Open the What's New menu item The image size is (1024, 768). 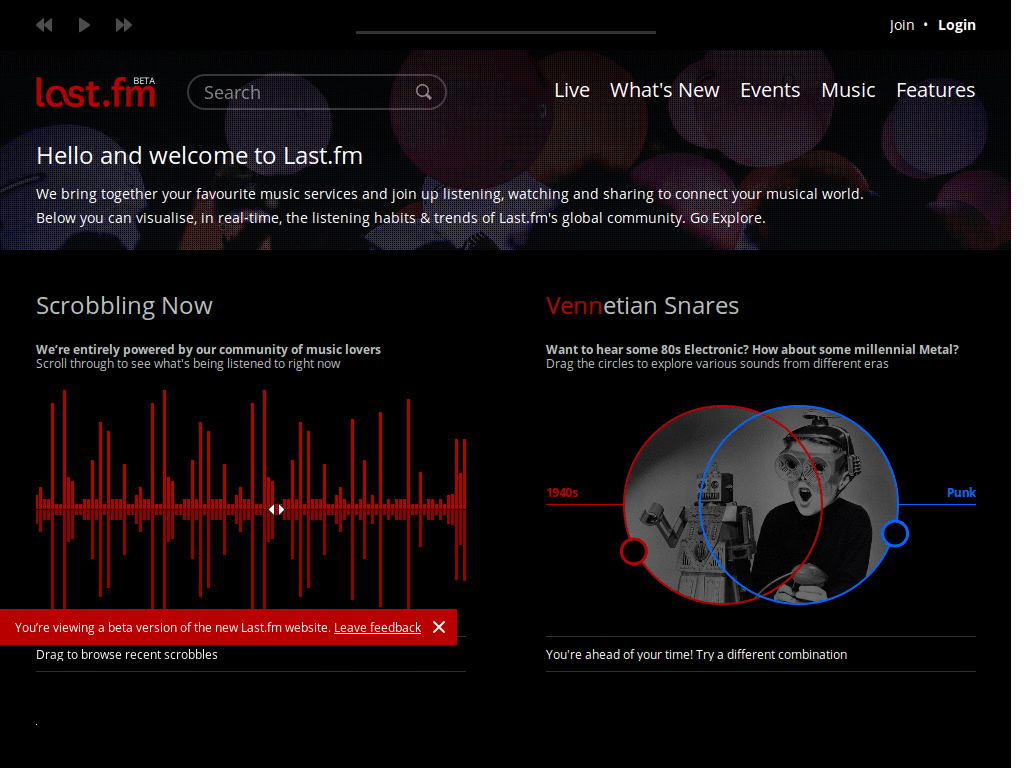tap(664, 90)
